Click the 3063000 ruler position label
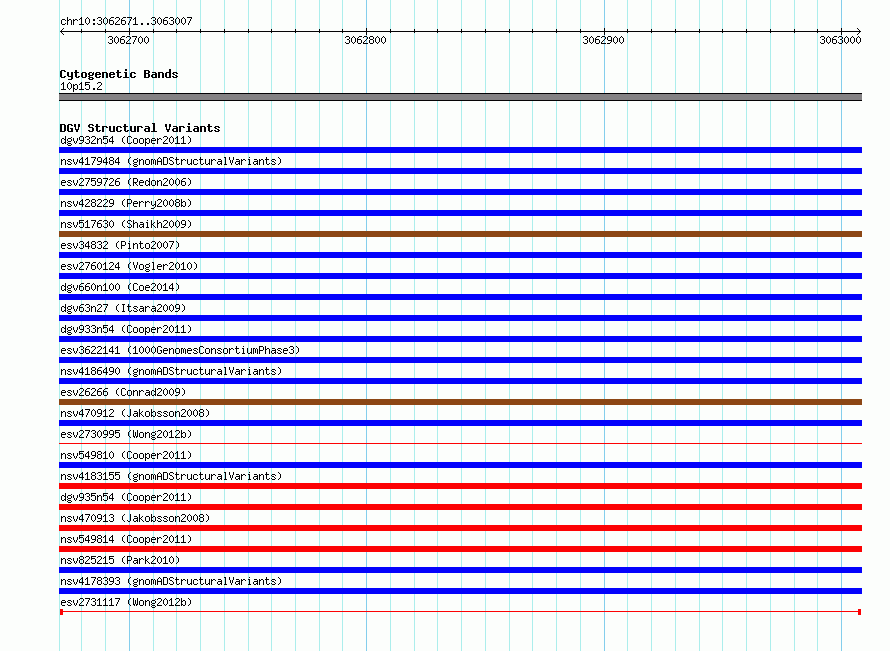 click(840, 40)
